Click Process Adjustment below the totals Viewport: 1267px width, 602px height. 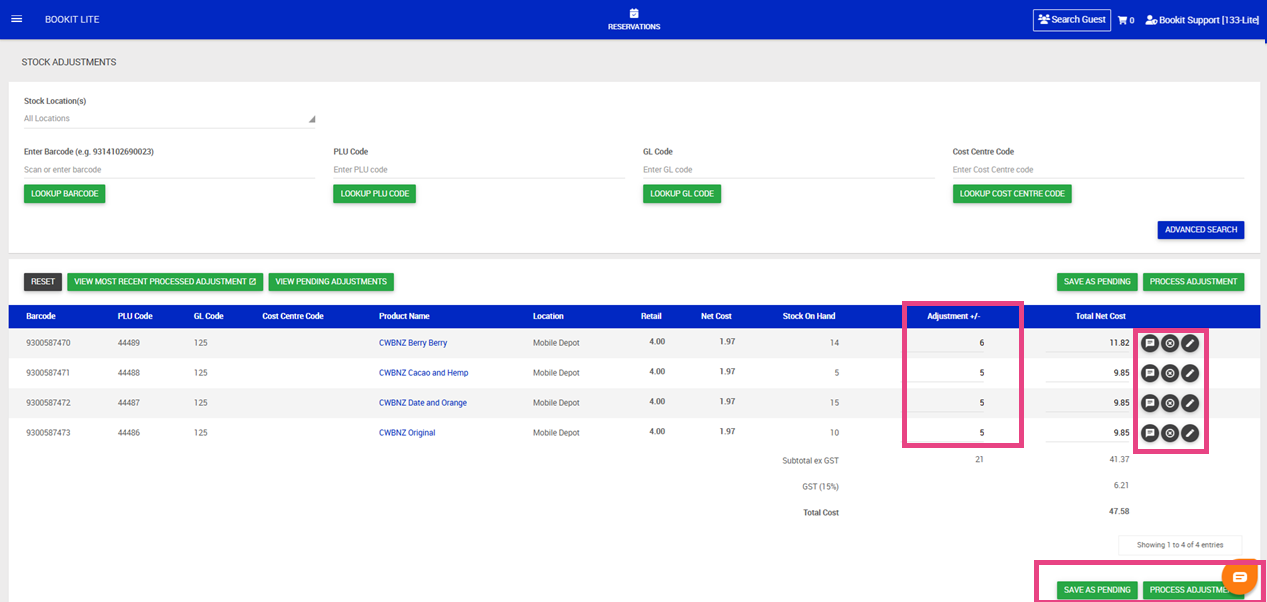1194,590
